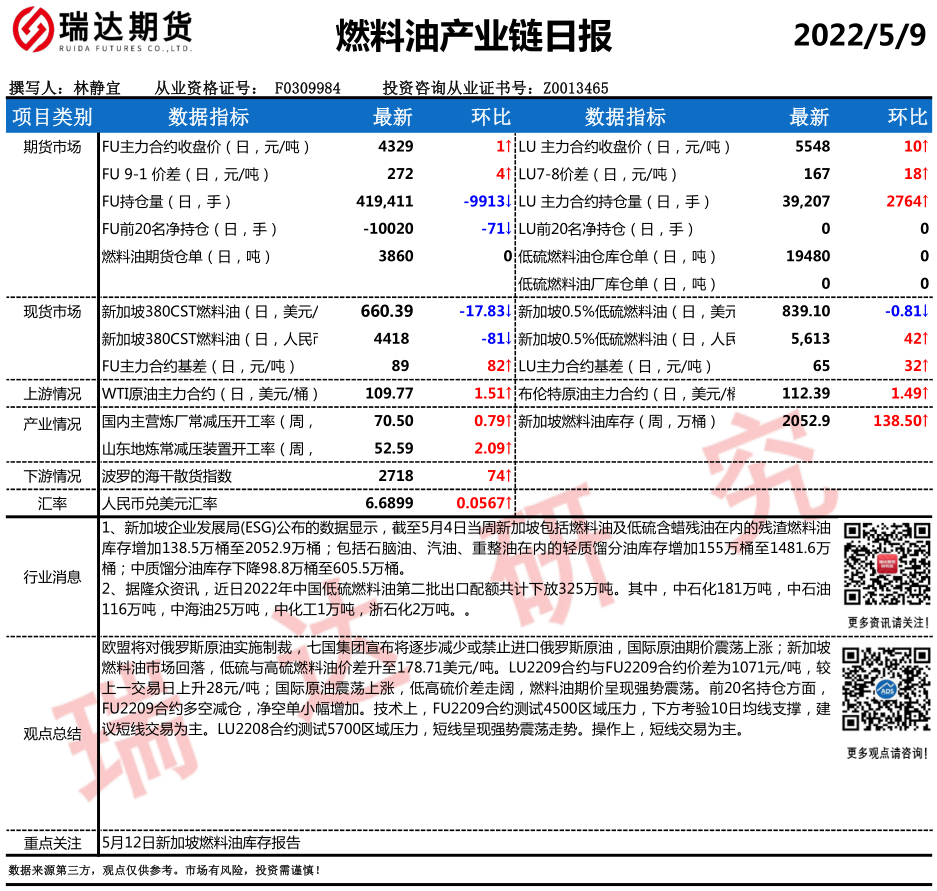
Task: Click the blue down arrow after -9913
Action: point(508,201)
